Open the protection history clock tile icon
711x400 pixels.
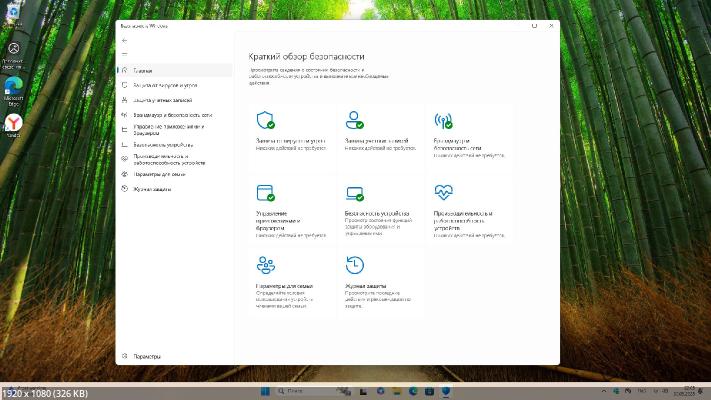tap(353, 265)
